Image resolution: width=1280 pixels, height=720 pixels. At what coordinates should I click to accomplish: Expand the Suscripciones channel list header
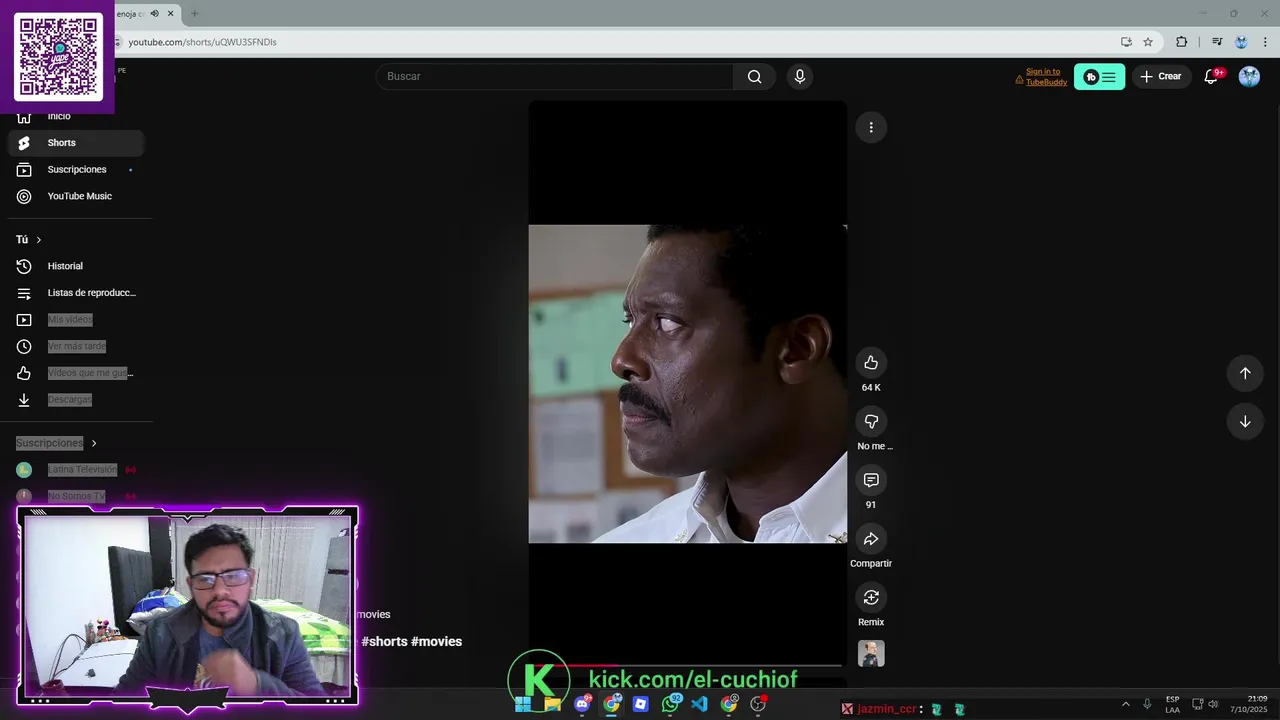coord(56,443)
